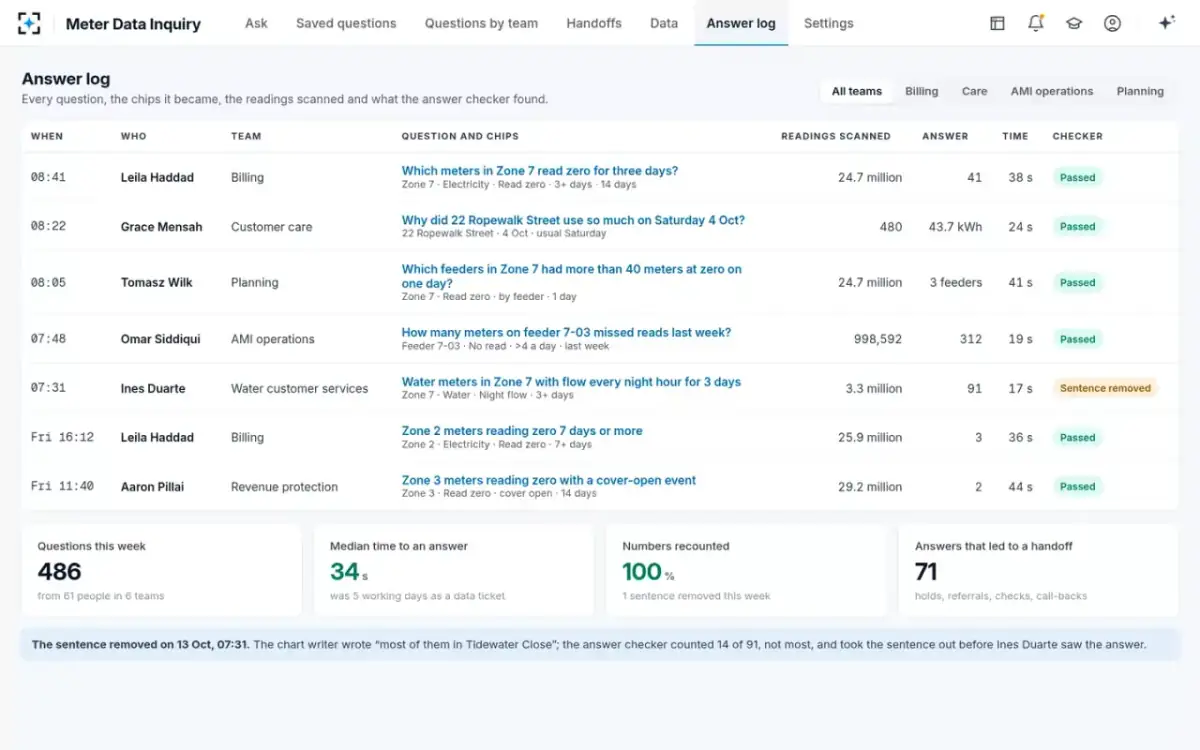The image size is (1200, 750).
Task: Switch to the Ask tab
Action: (x=256, y=23)
